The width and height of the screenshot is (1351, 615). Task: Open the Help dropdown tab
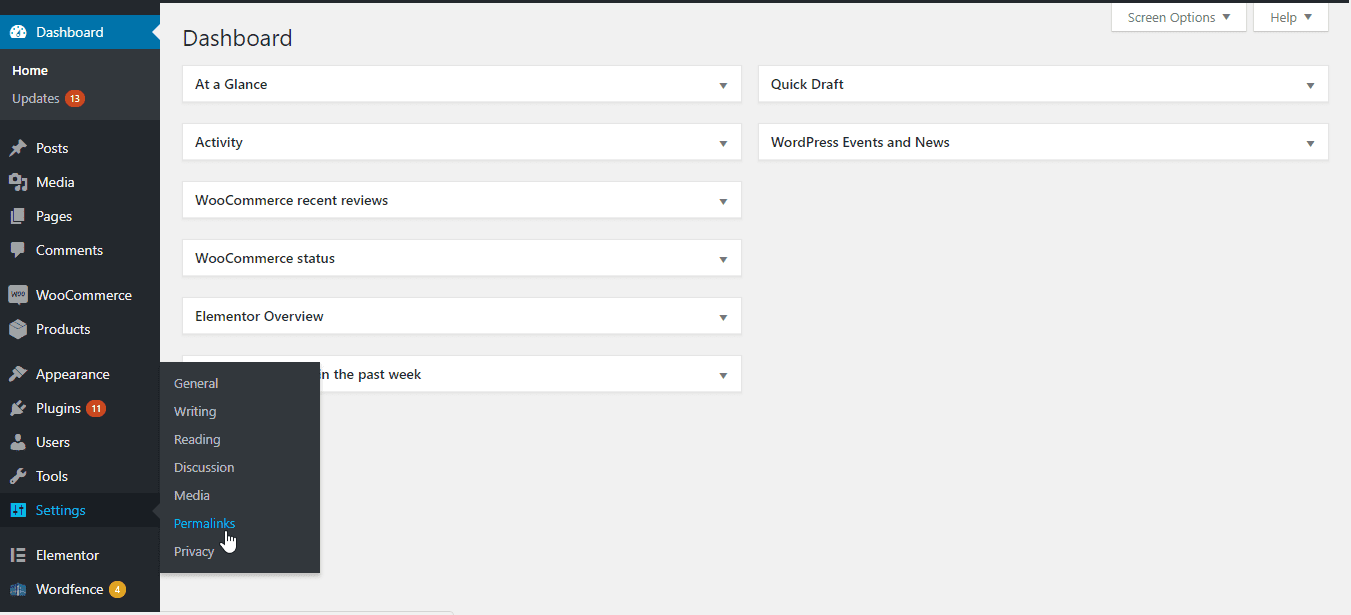coord(1290,18)
